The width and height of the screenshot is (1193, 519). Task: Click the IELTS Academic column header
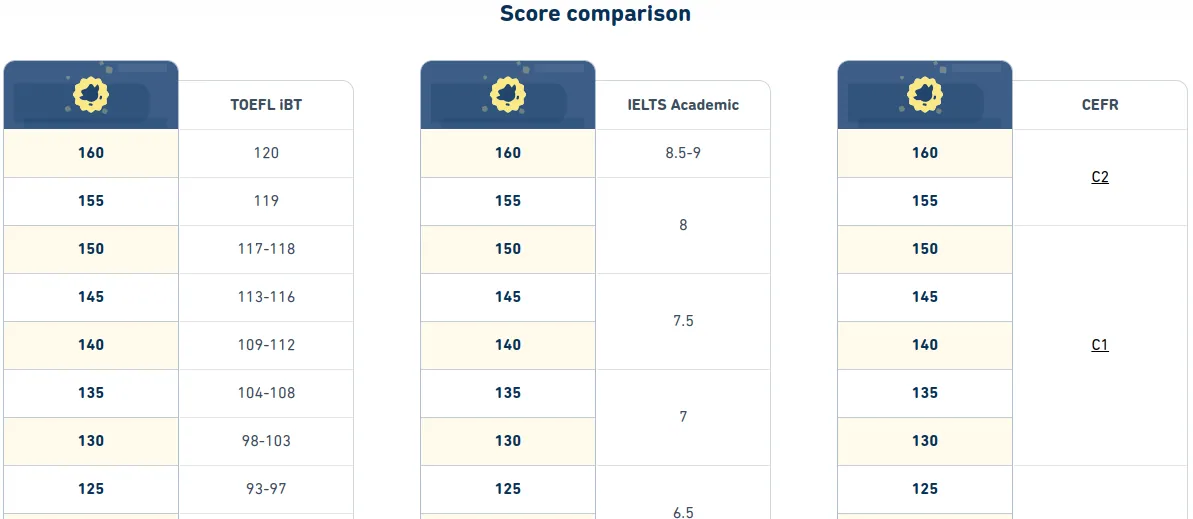(x=683, y=105)
